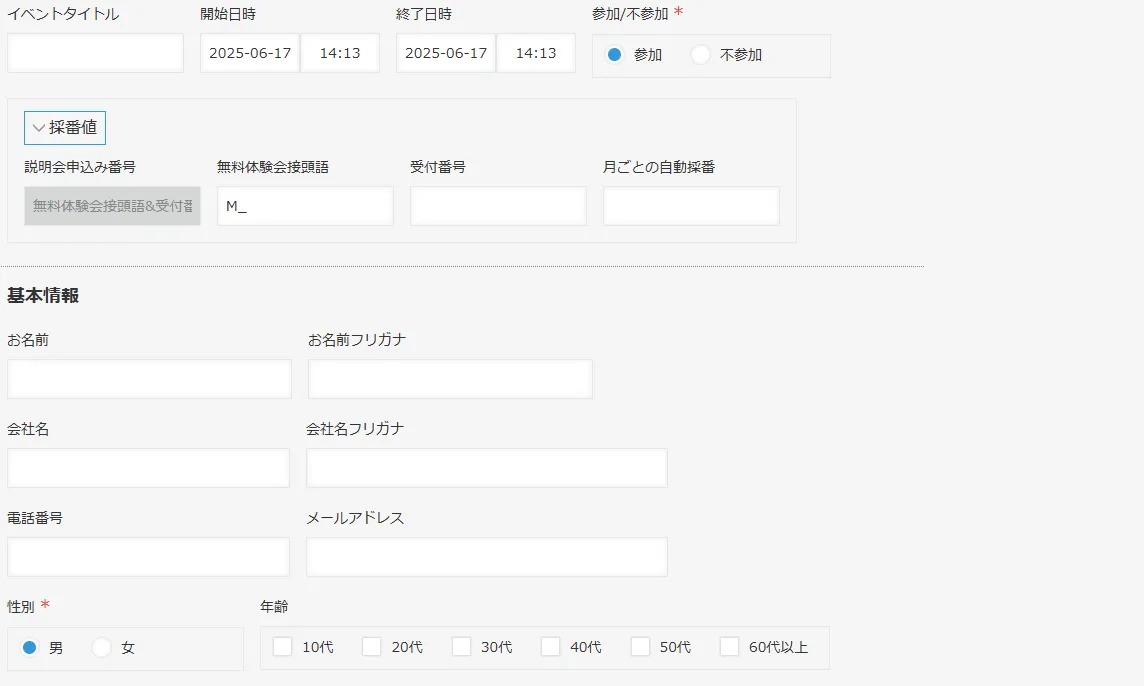Tick the 40代 age checkbox

[x=551, y=647]
